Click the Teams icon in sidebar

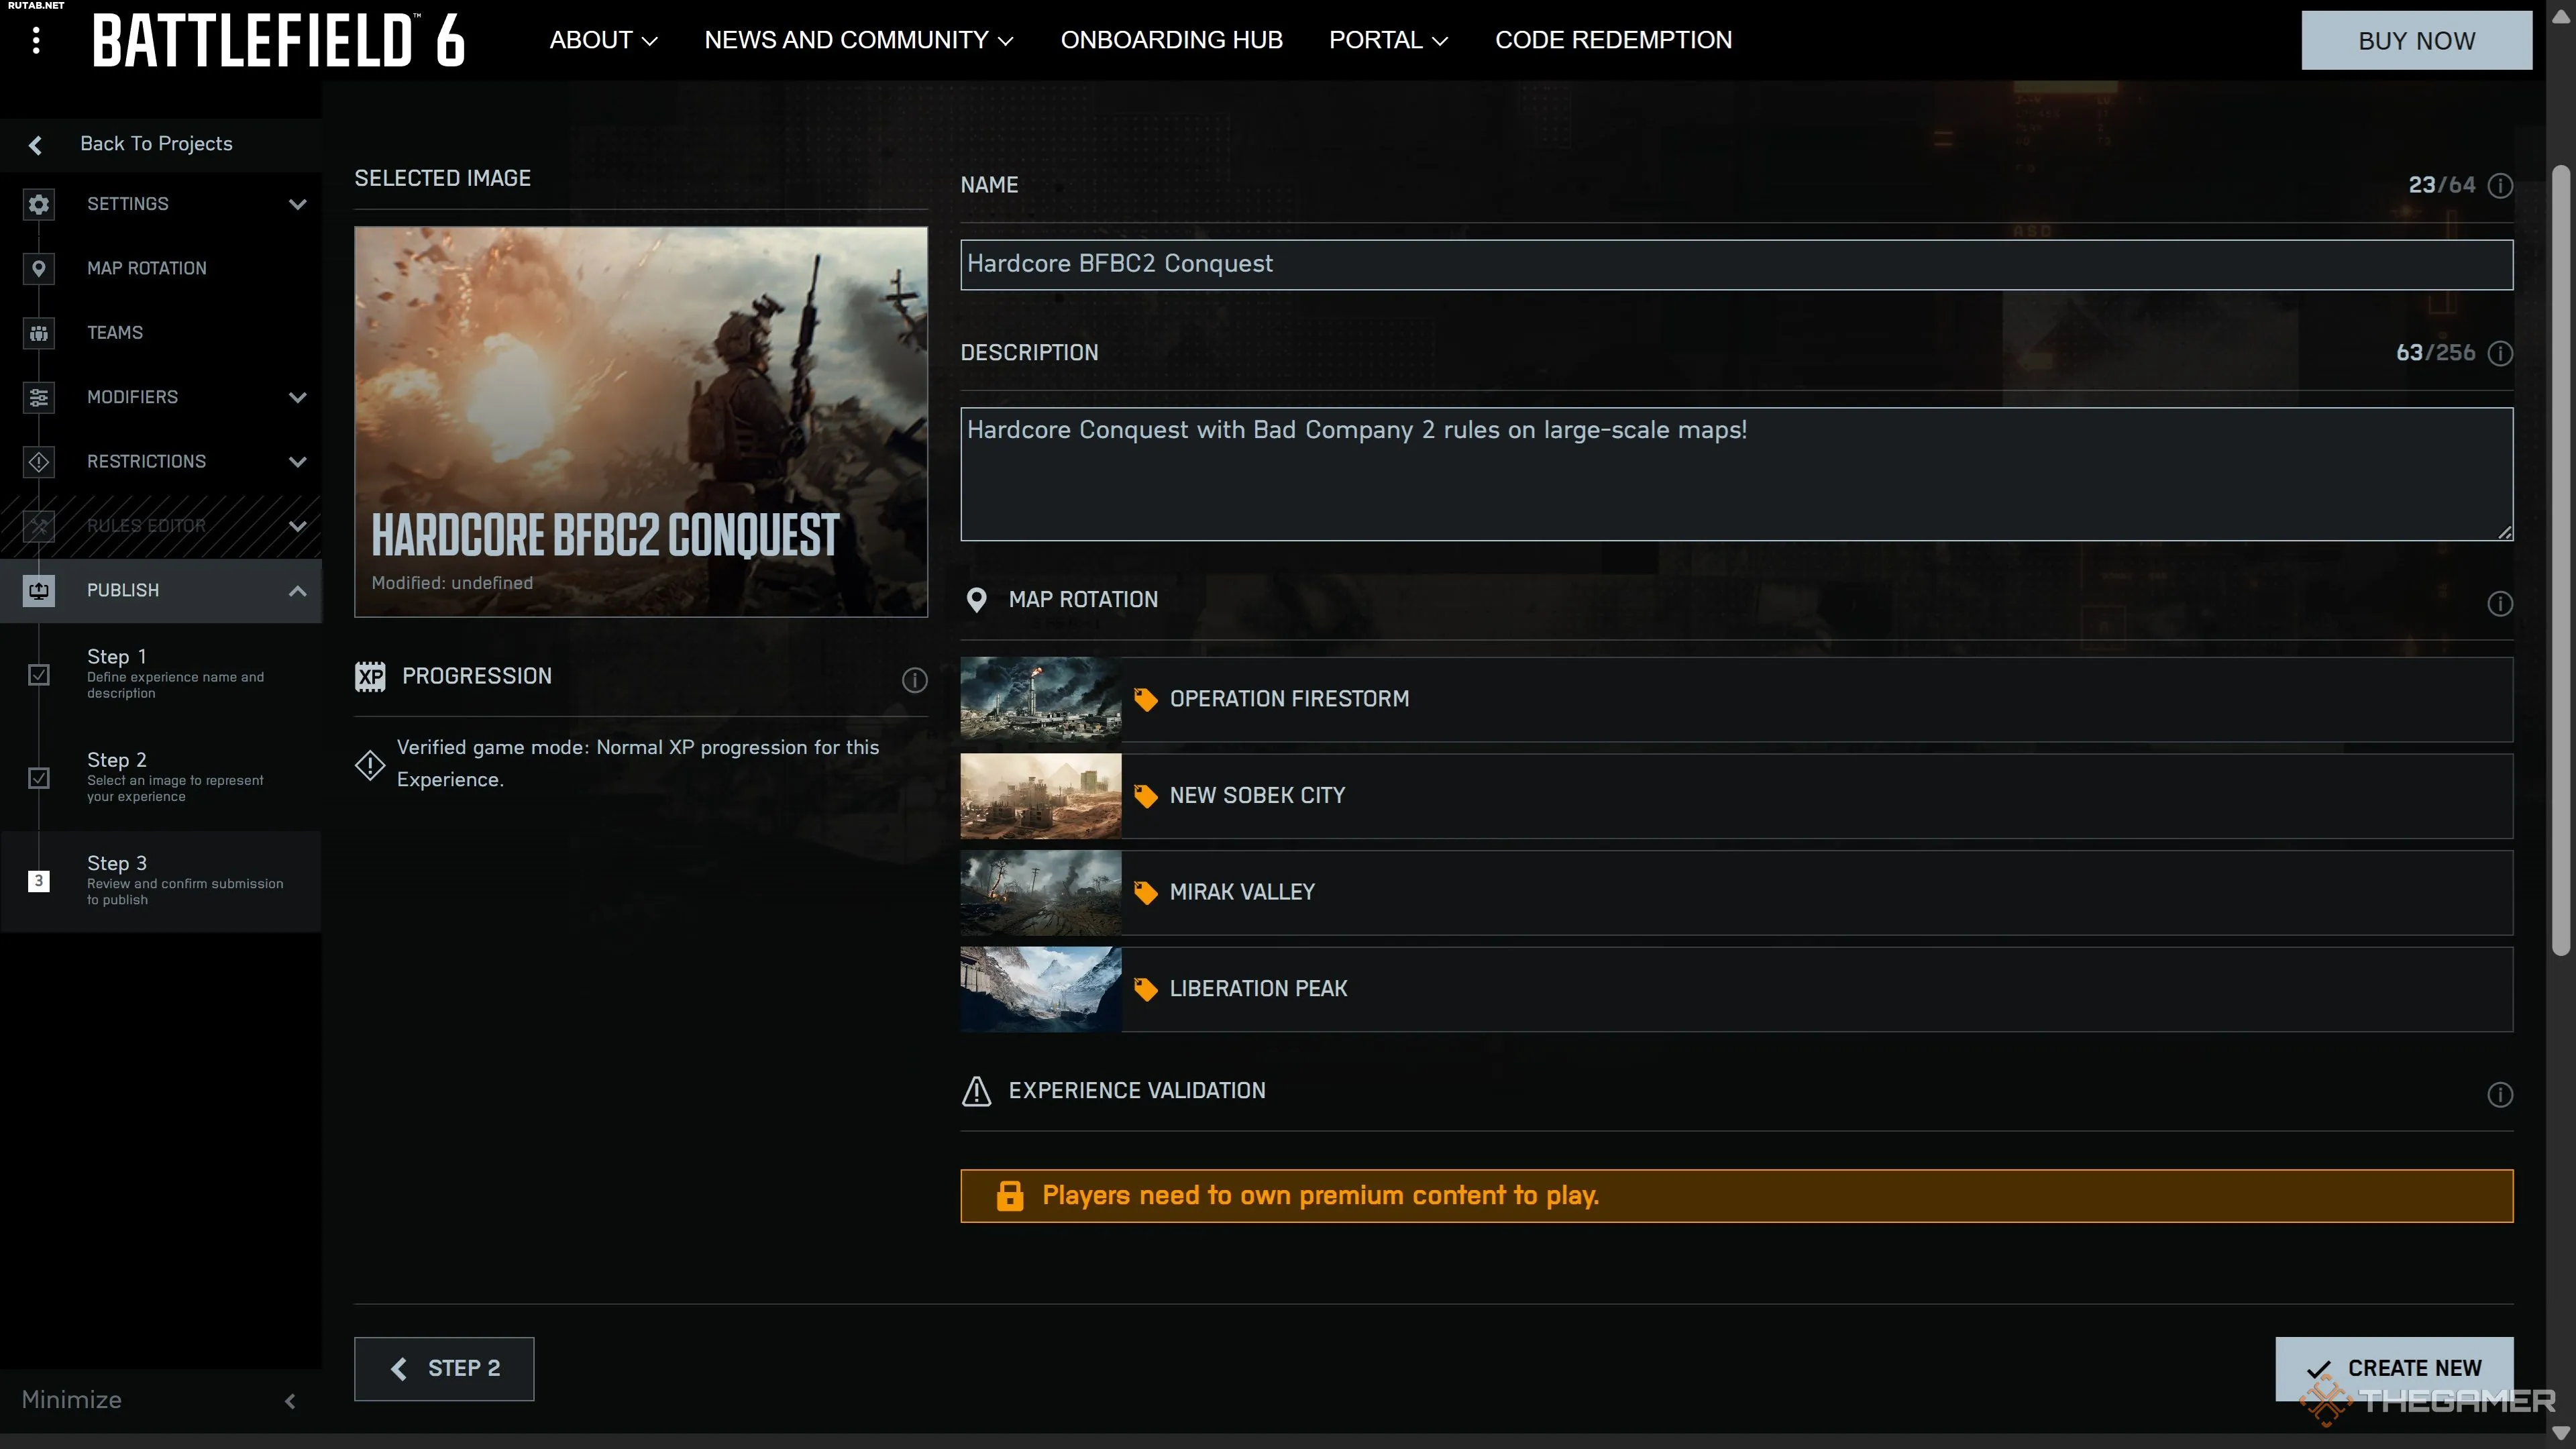[x=38, y=333]
